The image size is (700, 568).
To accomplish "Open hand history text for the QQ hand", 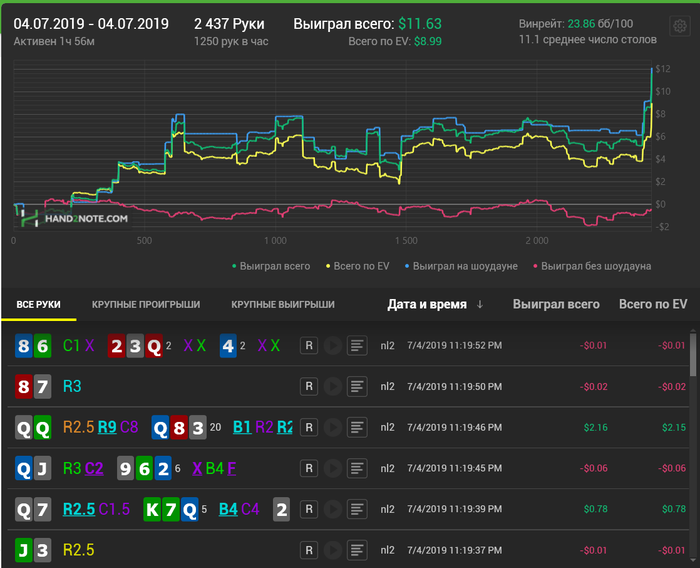I will (357, 427).
